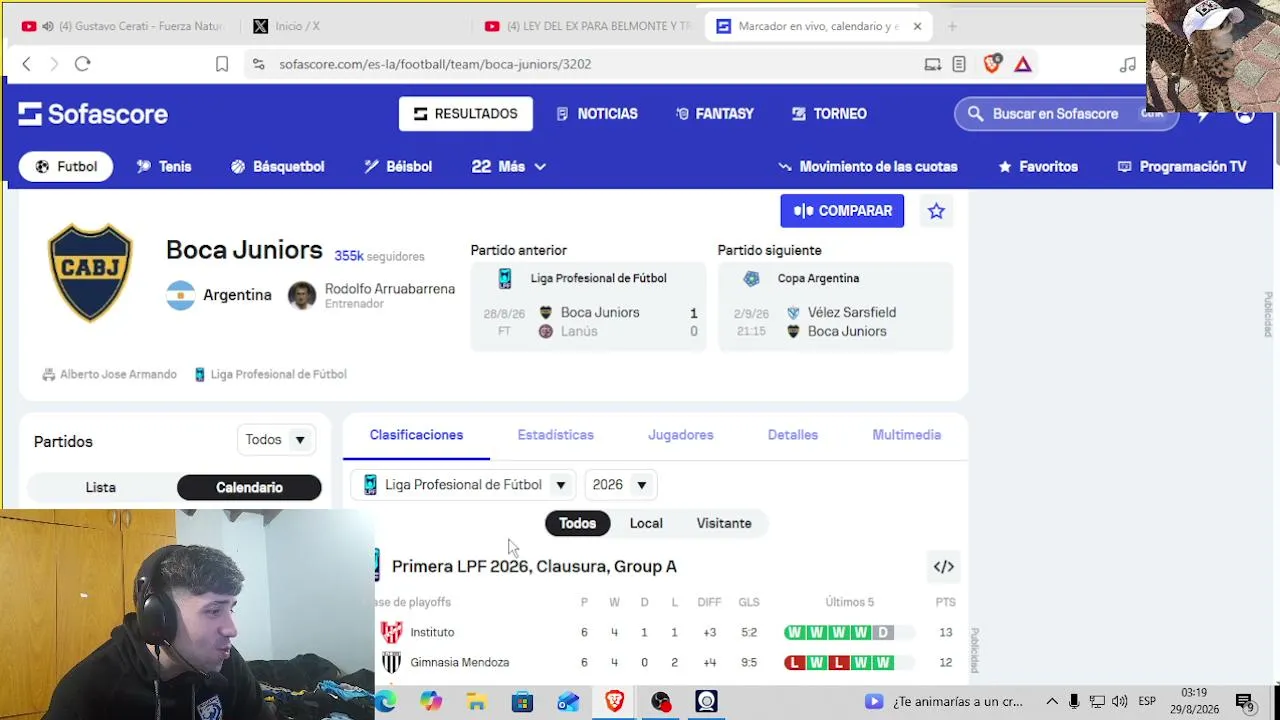Click the RESULTADOS nav button
This screenshot has height=720, width=1280.
tap(466, 114)
